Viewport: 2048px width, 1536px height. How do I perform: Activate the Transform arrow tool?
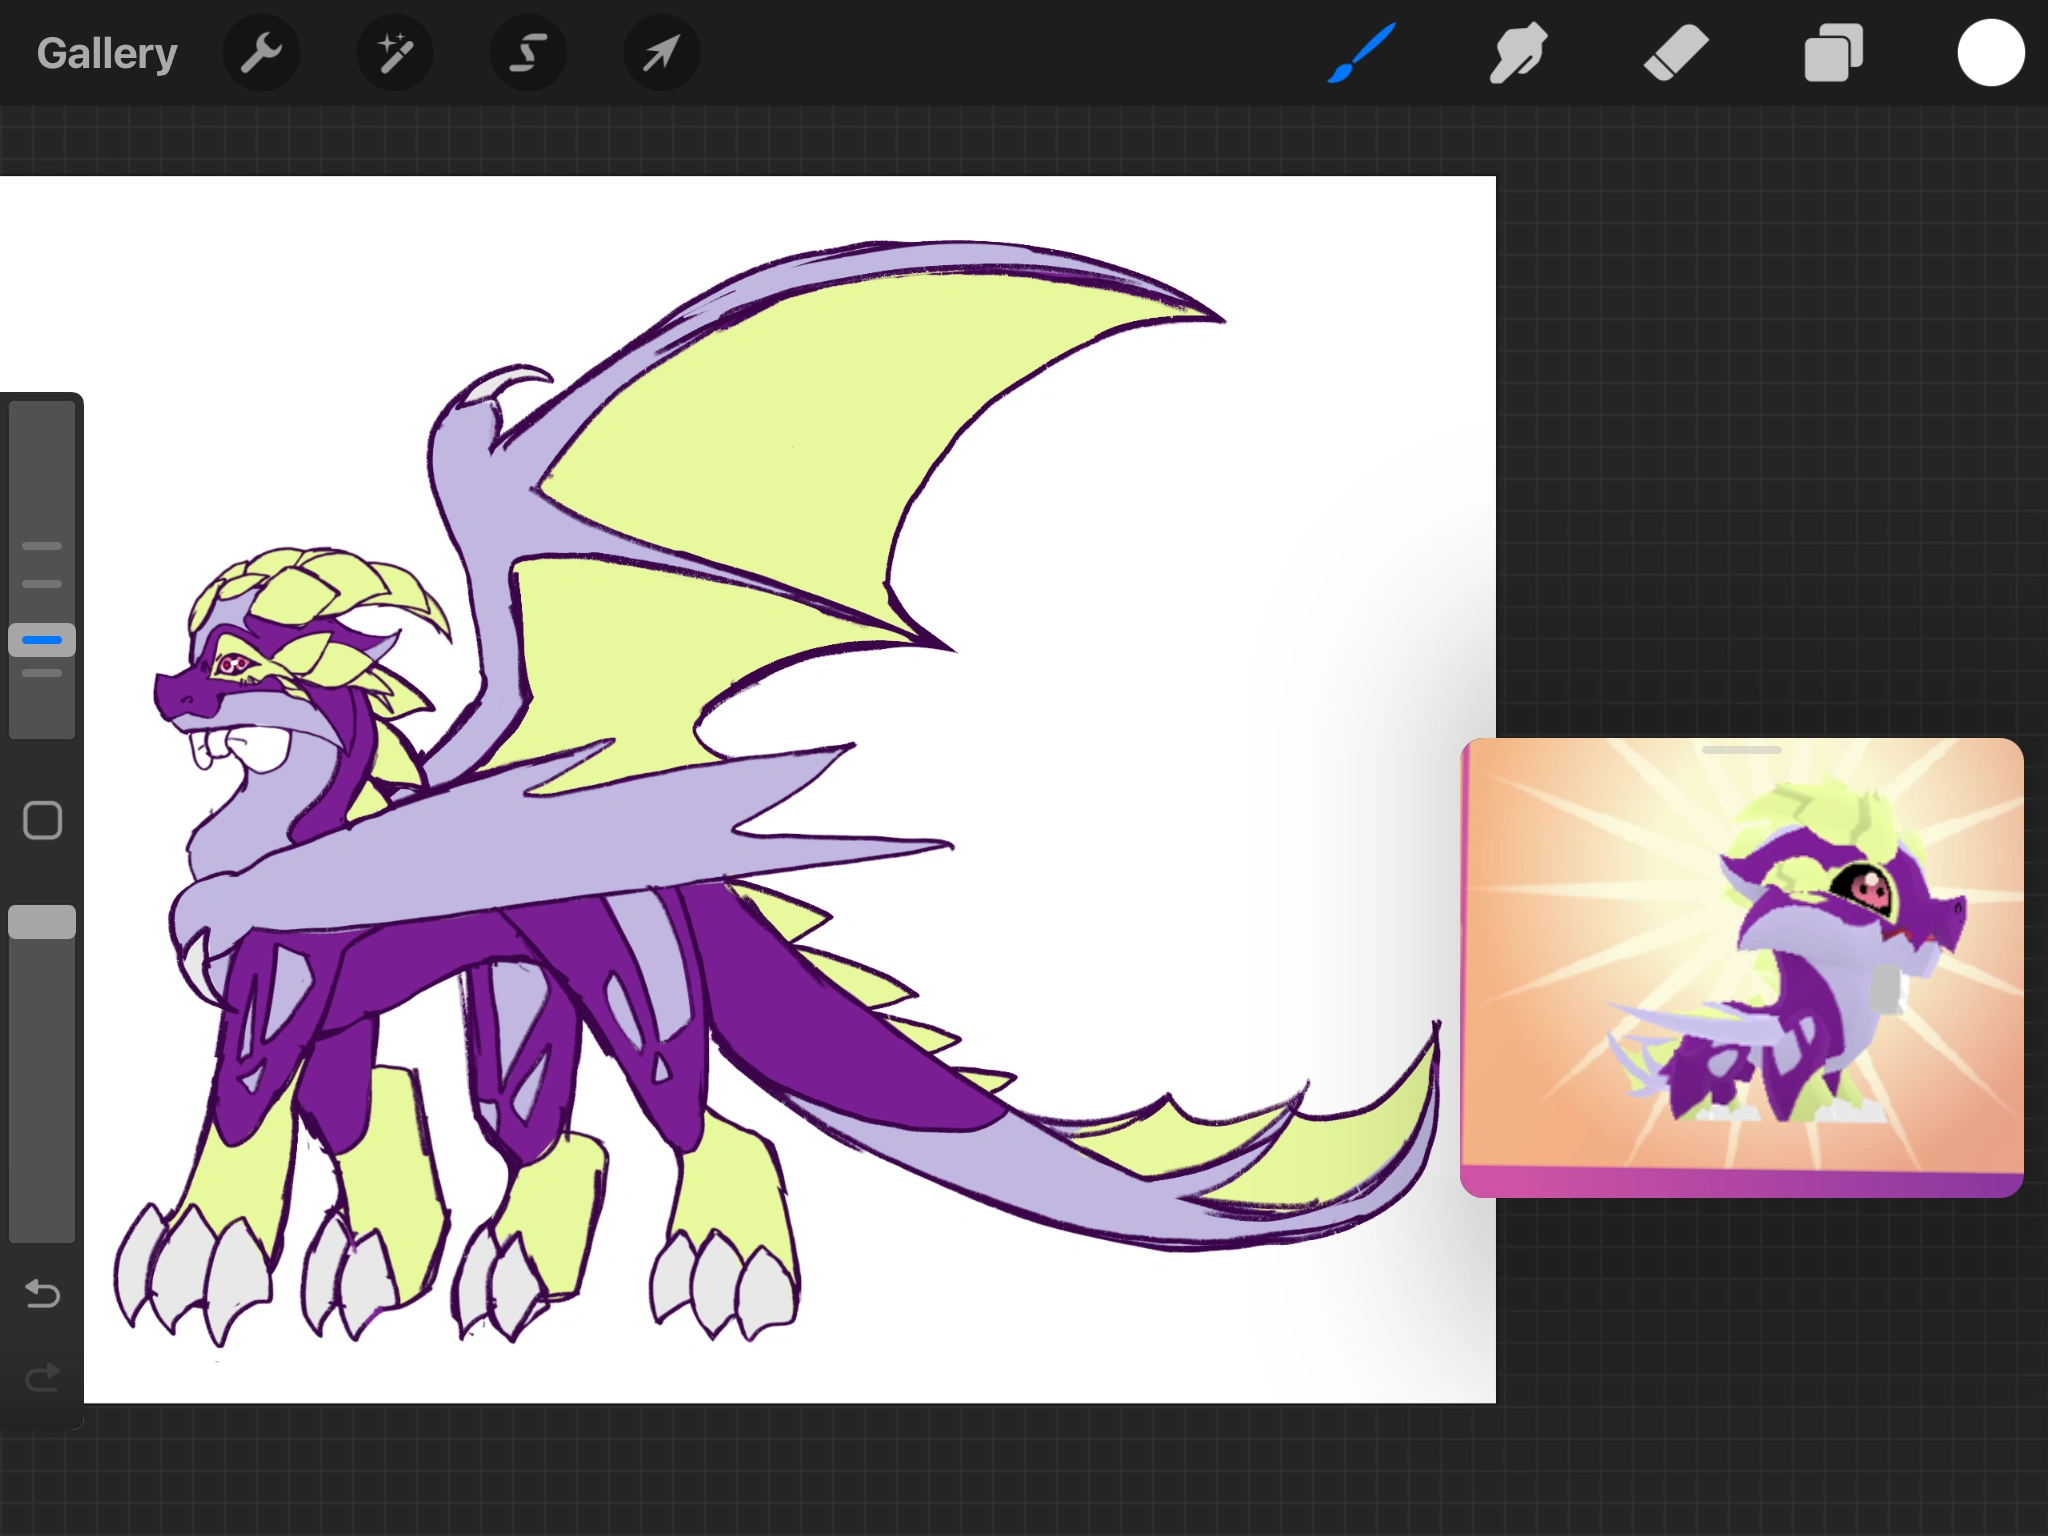[x=660, y=52]
